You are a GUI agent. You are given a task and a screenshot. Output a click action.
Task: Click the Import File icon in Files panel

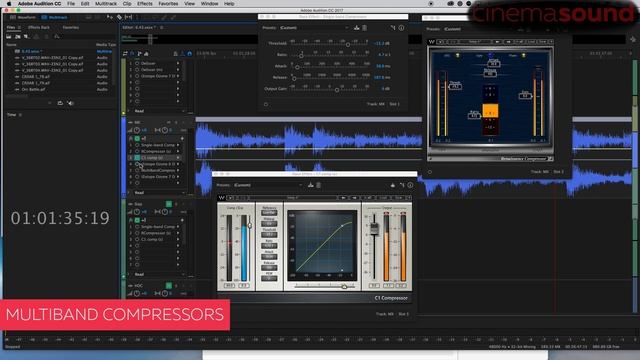18,37
